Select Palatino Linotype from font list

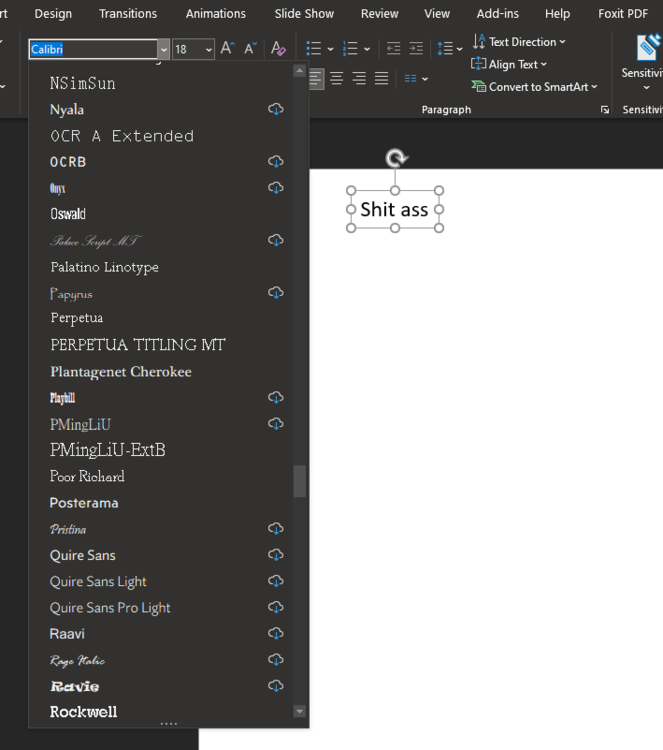[105, 267]
